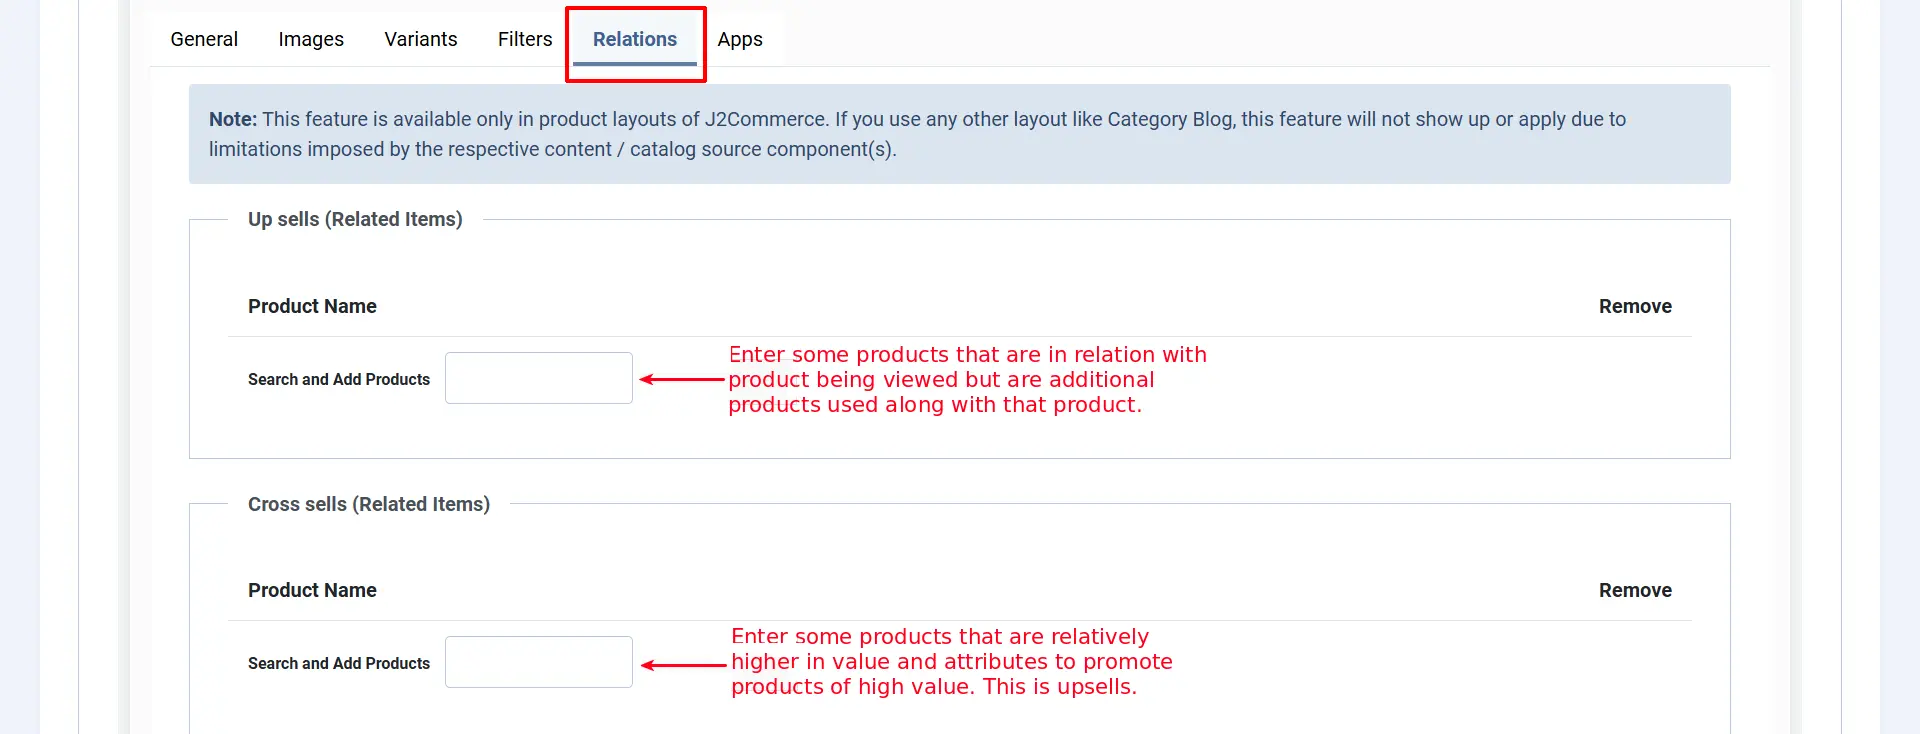Image resolution: width=1920 pixels, height=734 pixels.
Task: Click the blue Note information box
Action: pyautogui.click(x=960, y=134)
